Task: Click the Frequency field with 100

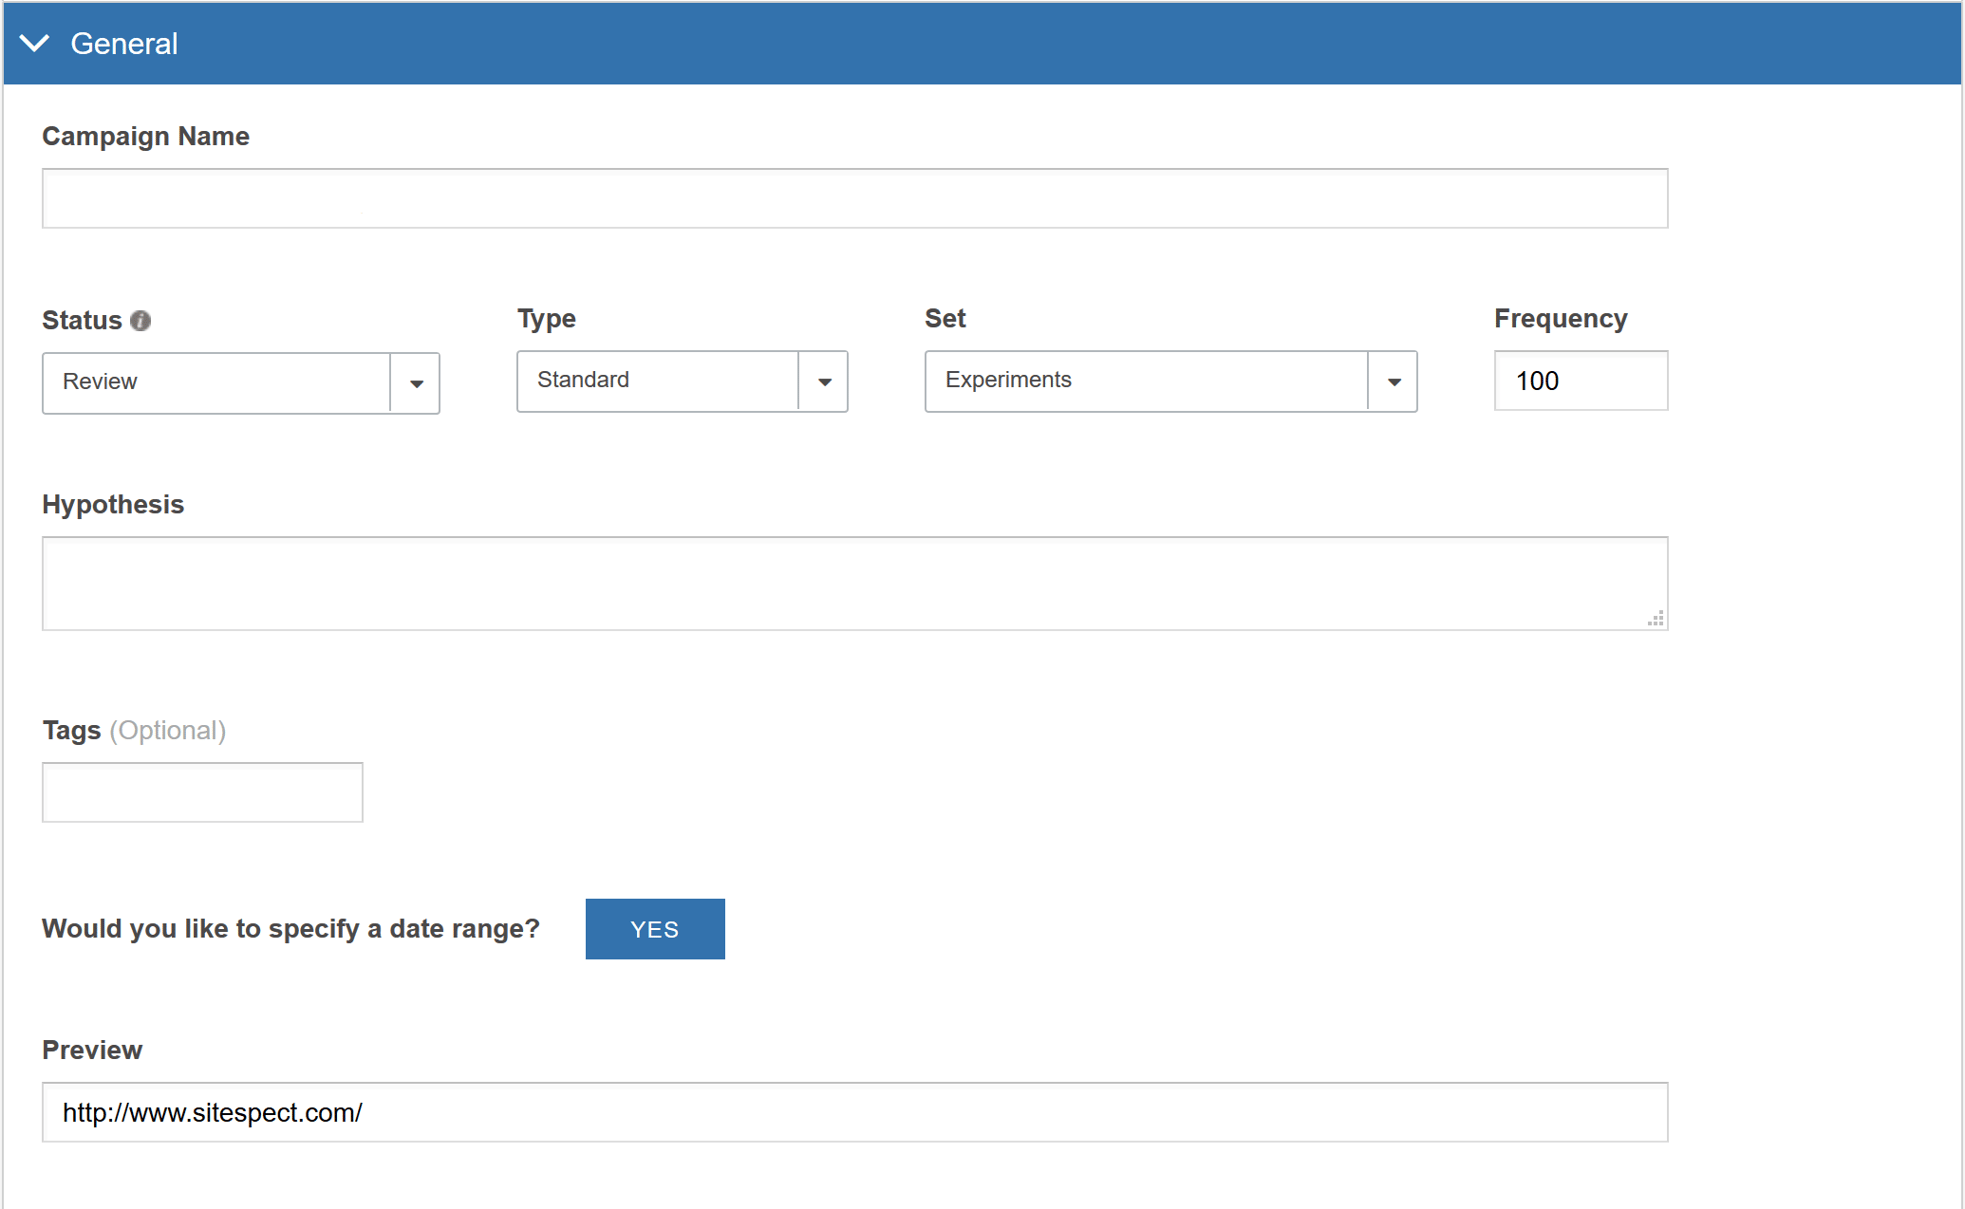Action: (1581, 380)
